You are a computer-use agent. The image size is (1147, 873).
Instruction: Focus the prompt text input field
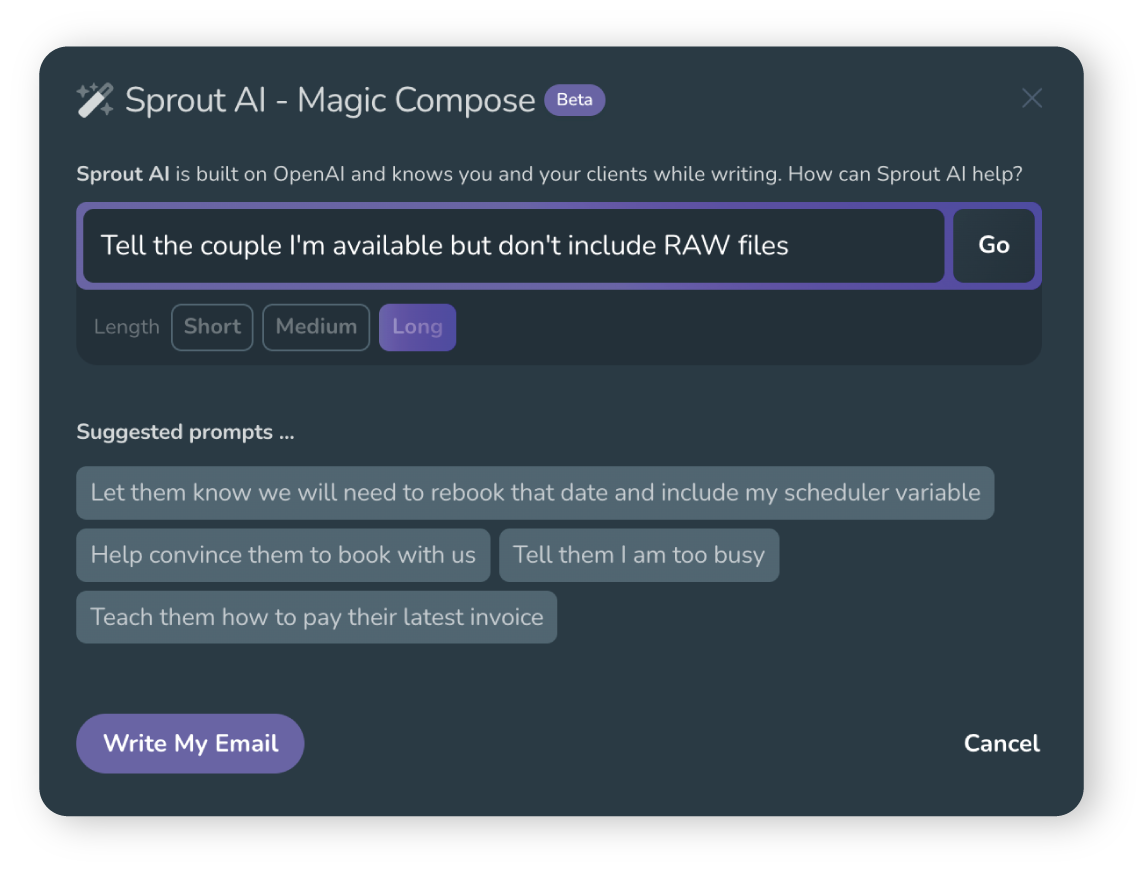click(x=513, y=246)
